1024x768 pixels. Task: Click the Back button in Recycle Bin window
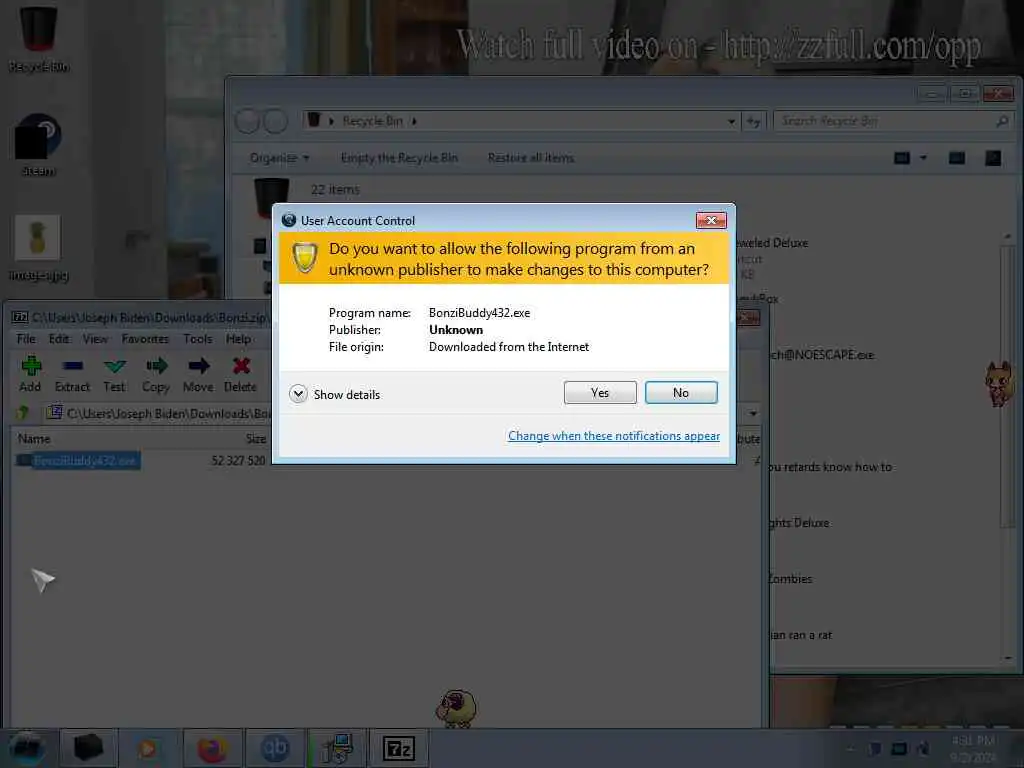tap(248, 121)
